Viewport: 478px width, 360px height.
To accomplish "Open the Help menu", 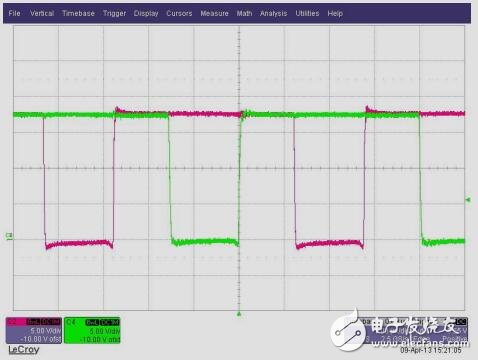I will point(335,13).
